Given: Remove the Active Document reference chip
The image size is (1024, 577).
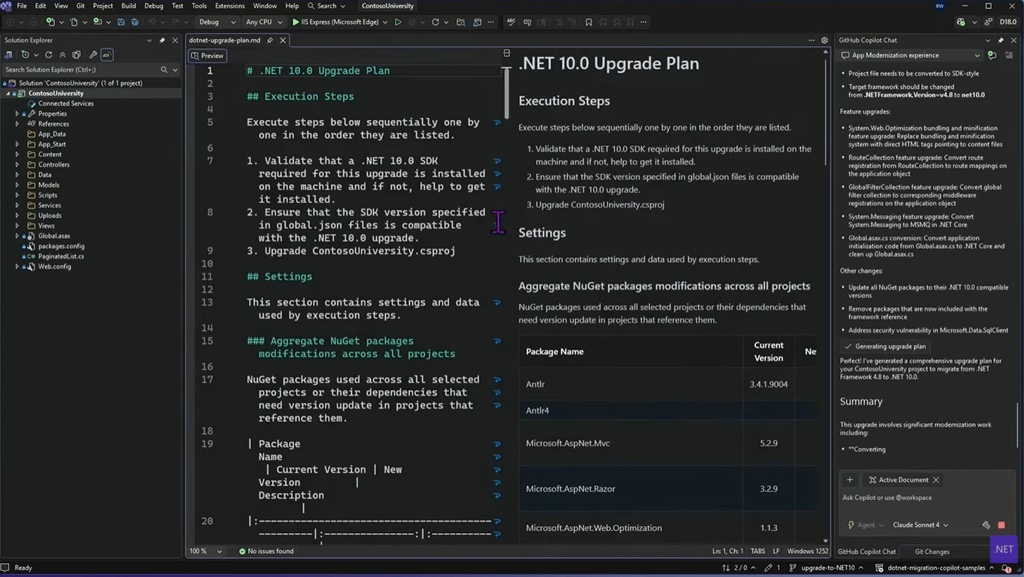Looking at the screenshot, I should (936, 480).
